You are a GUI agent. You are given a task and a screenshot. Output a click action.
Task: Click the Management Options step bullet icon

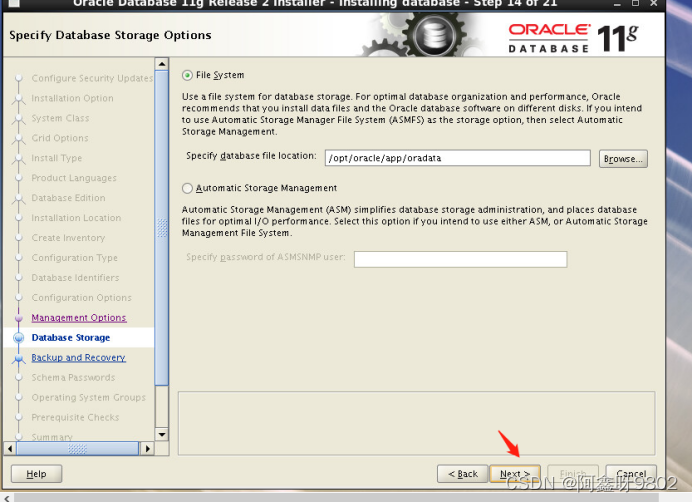[19, 318]
